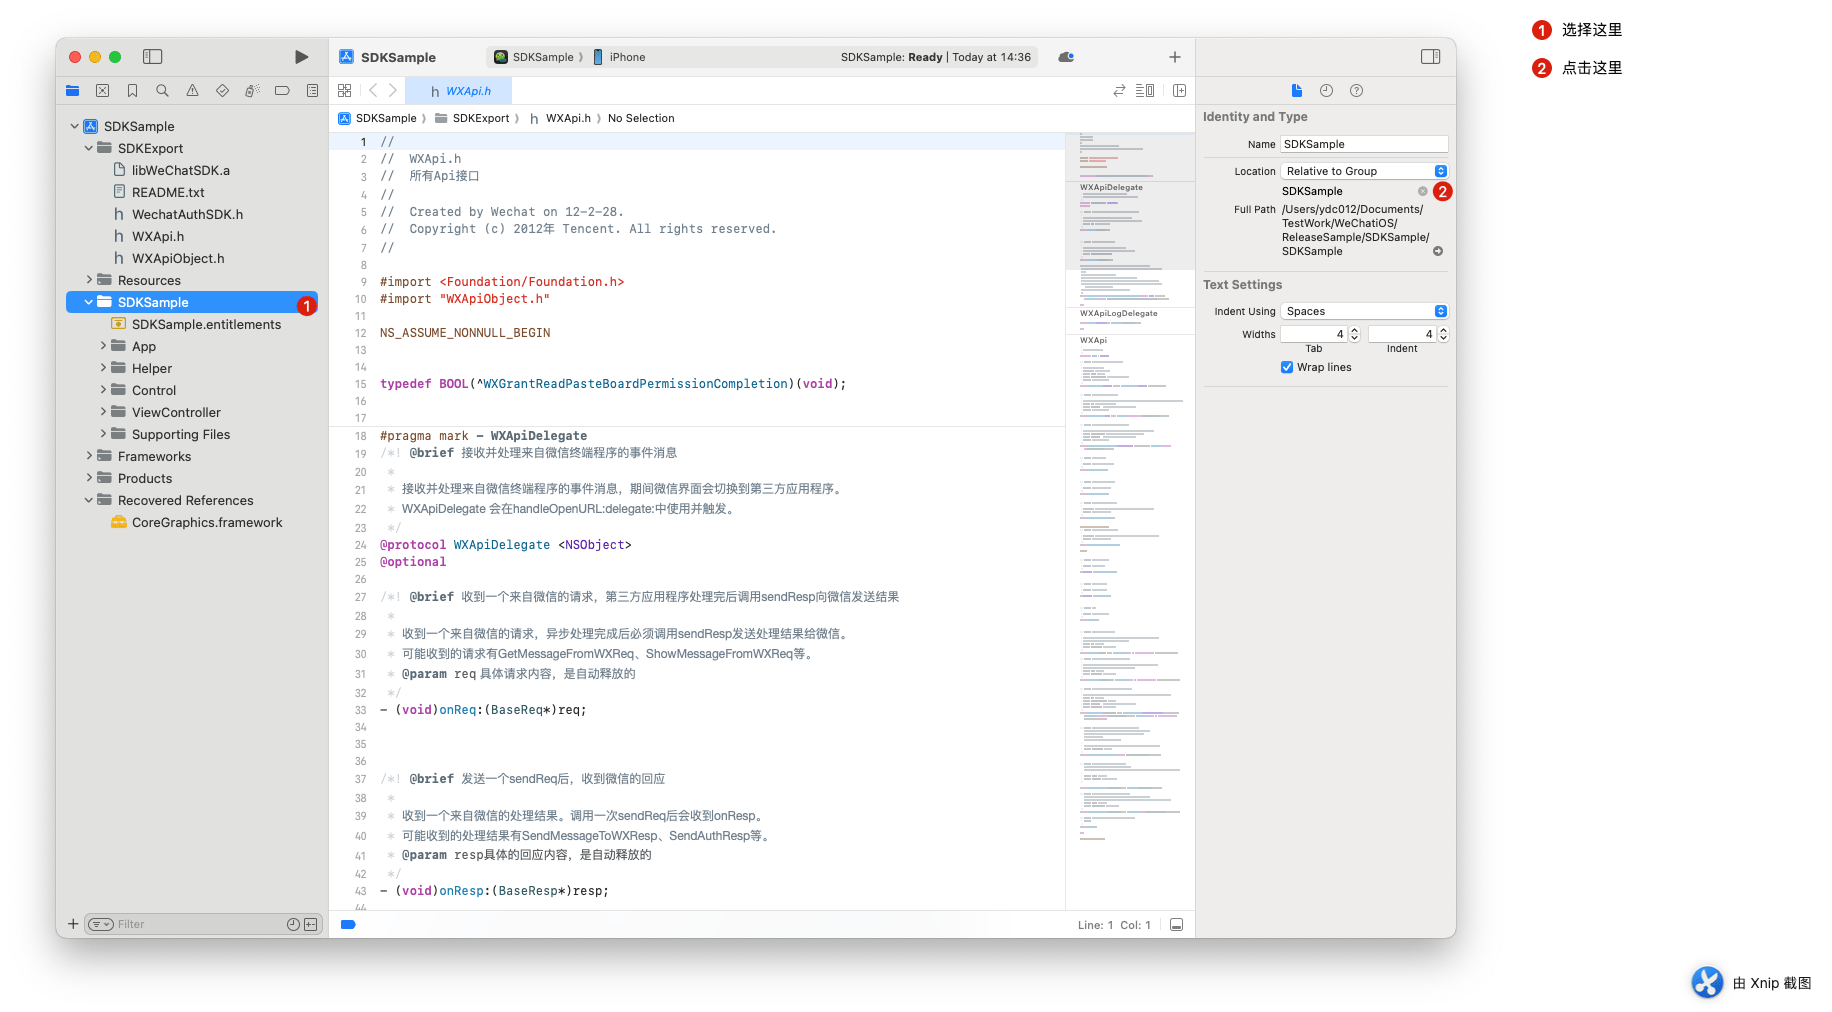Open editor options with minimap icon

tap(1146, 91)
